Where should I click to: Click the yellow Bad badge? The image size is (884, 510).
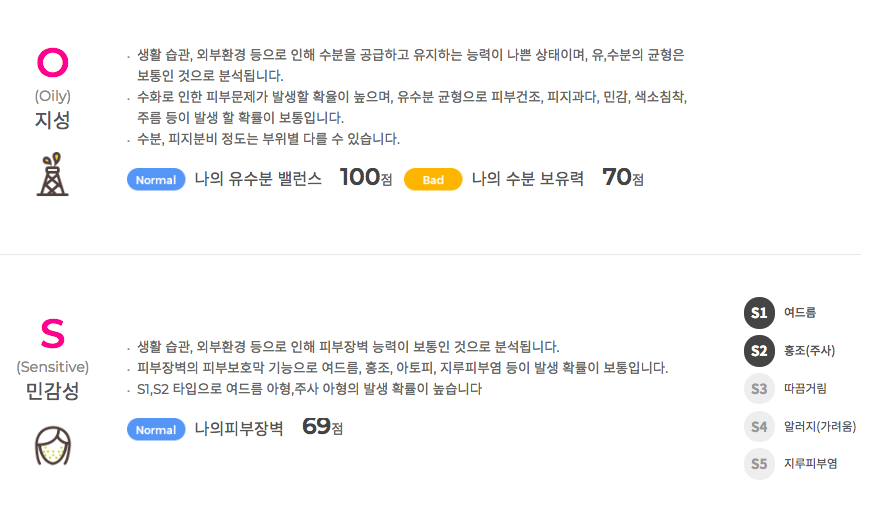(433, 180)
